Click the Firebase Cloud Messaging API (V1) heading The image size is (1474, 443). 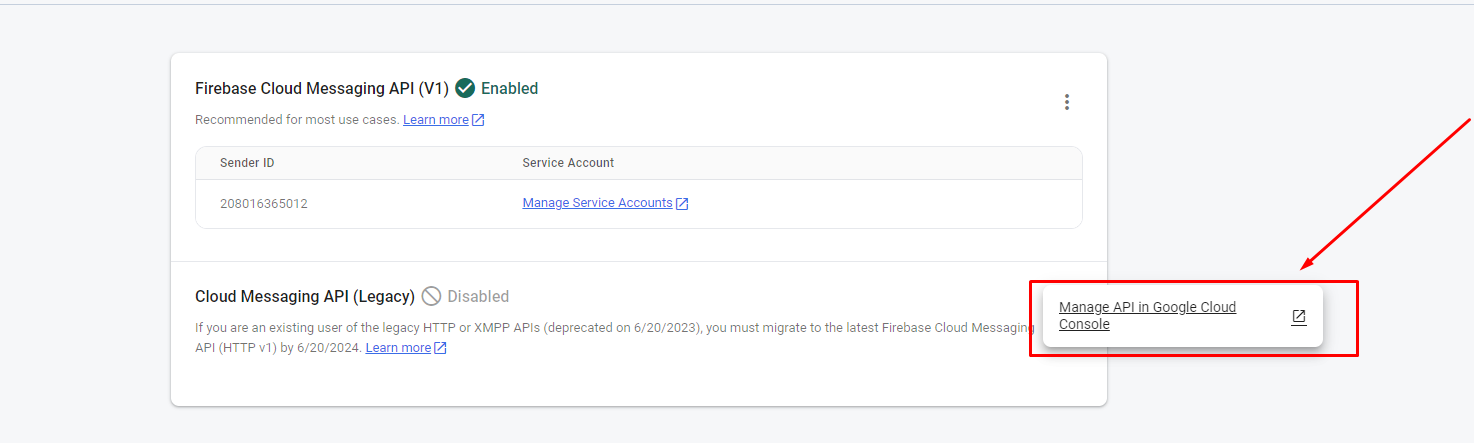tap(321, 88)
